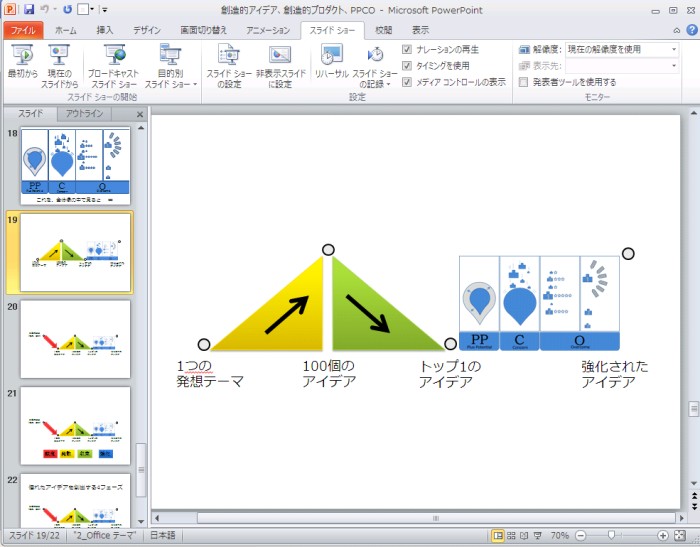The height and width of the screenshot is (547, 700).
Task: Switch to Insert tab (挿入)
Action: pyautogui.click(x=104, y=30)
